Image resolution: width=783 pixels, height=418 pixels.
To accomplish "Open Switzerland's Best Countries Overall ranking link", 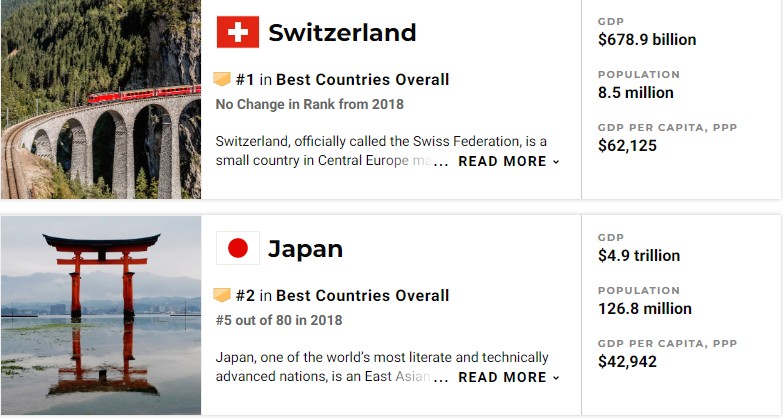I will point(363,79).
